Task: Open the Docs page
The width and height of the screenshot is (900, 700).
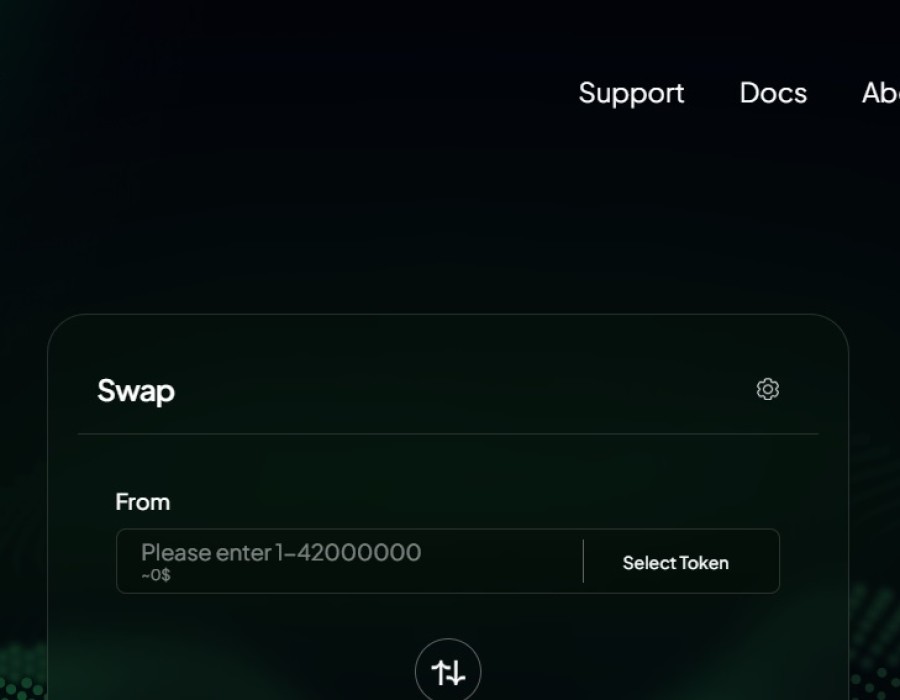Action: [x=773, y=93]
